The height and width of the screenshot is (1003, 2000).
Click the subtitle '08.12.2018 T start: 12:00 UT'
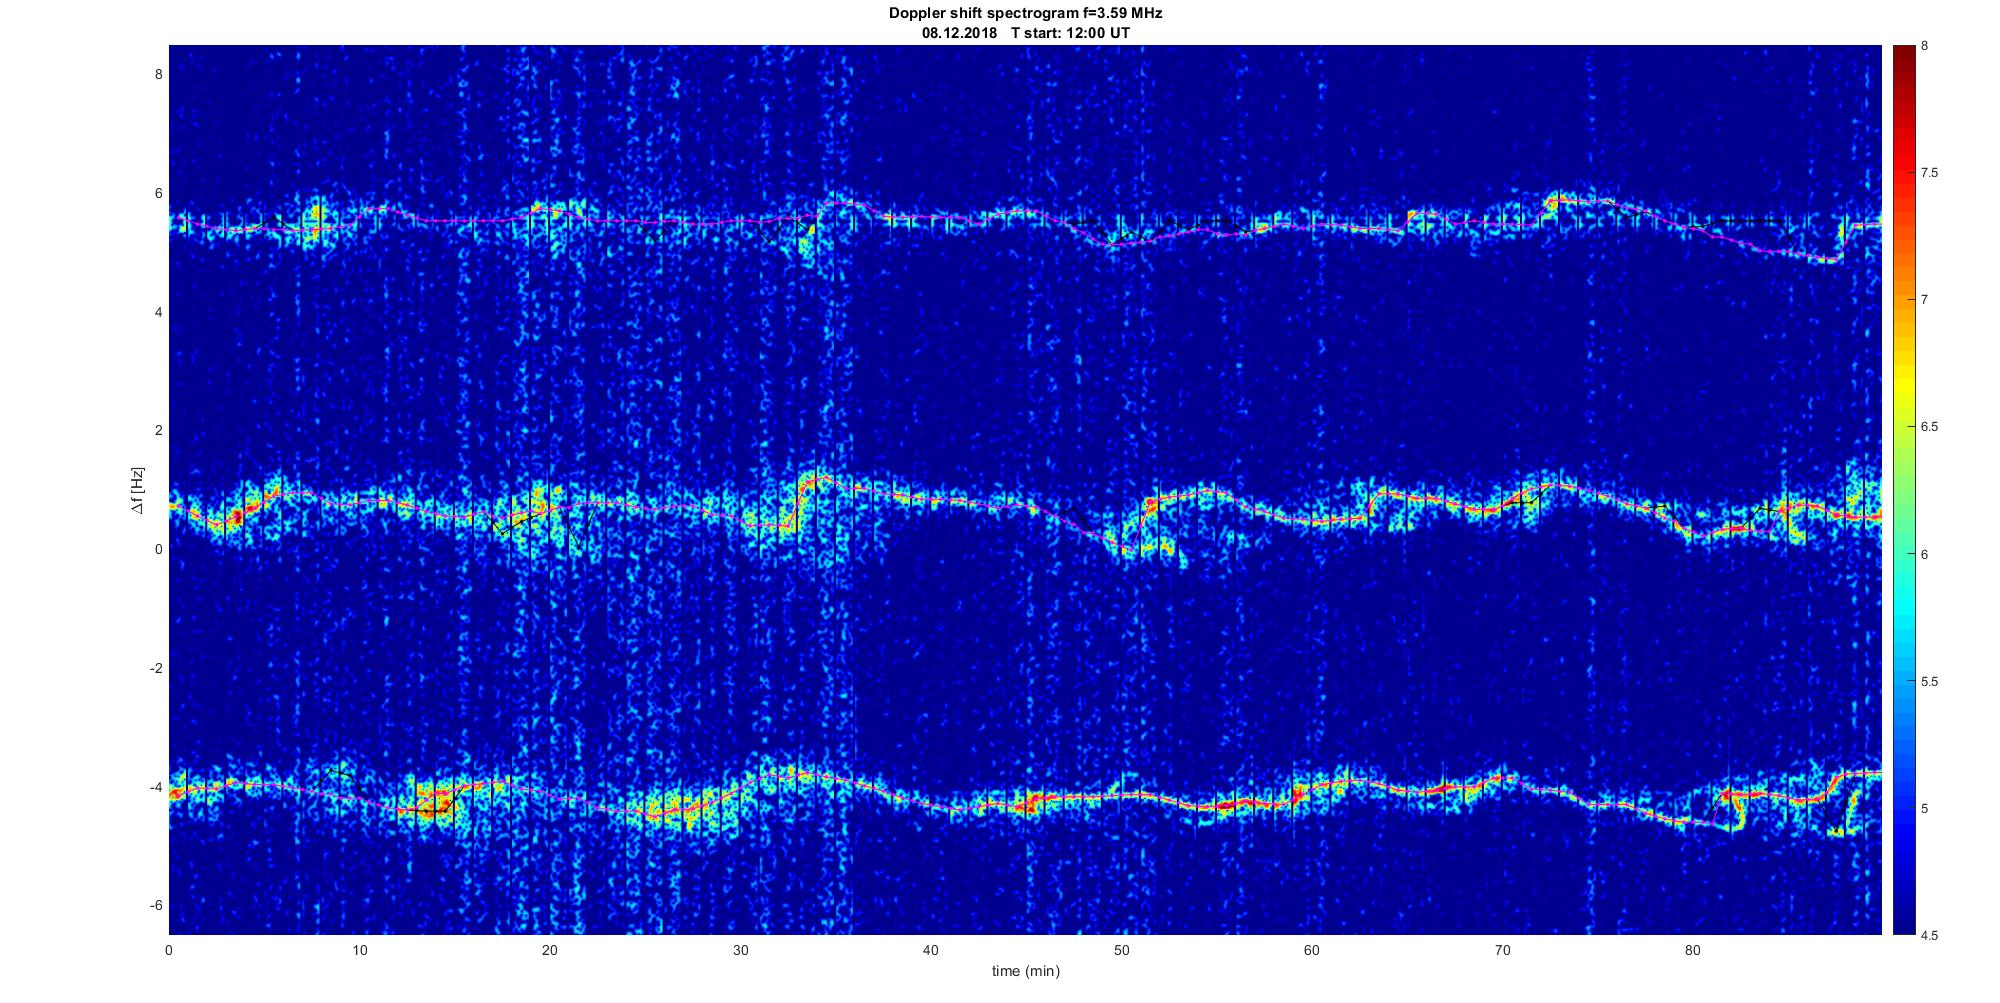pyautogui.click(x=1025, y=33)
